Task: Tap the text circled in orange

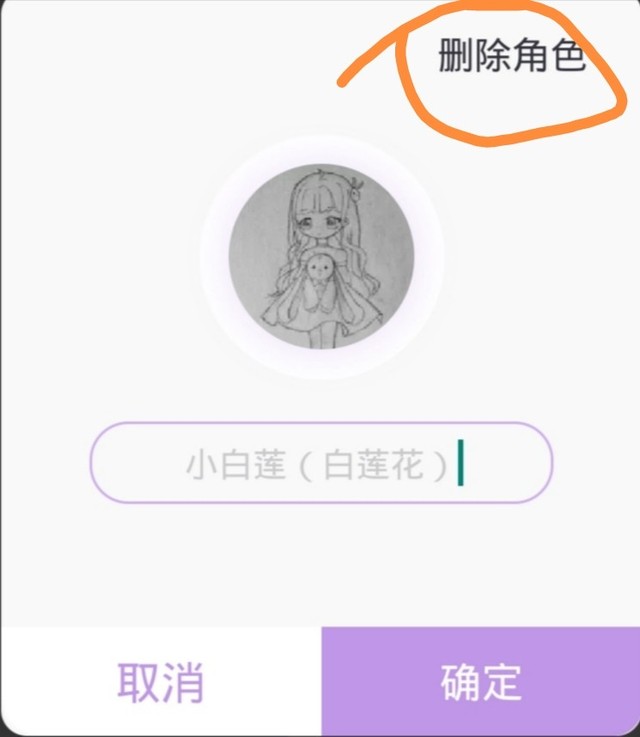Action: point(511,55)
